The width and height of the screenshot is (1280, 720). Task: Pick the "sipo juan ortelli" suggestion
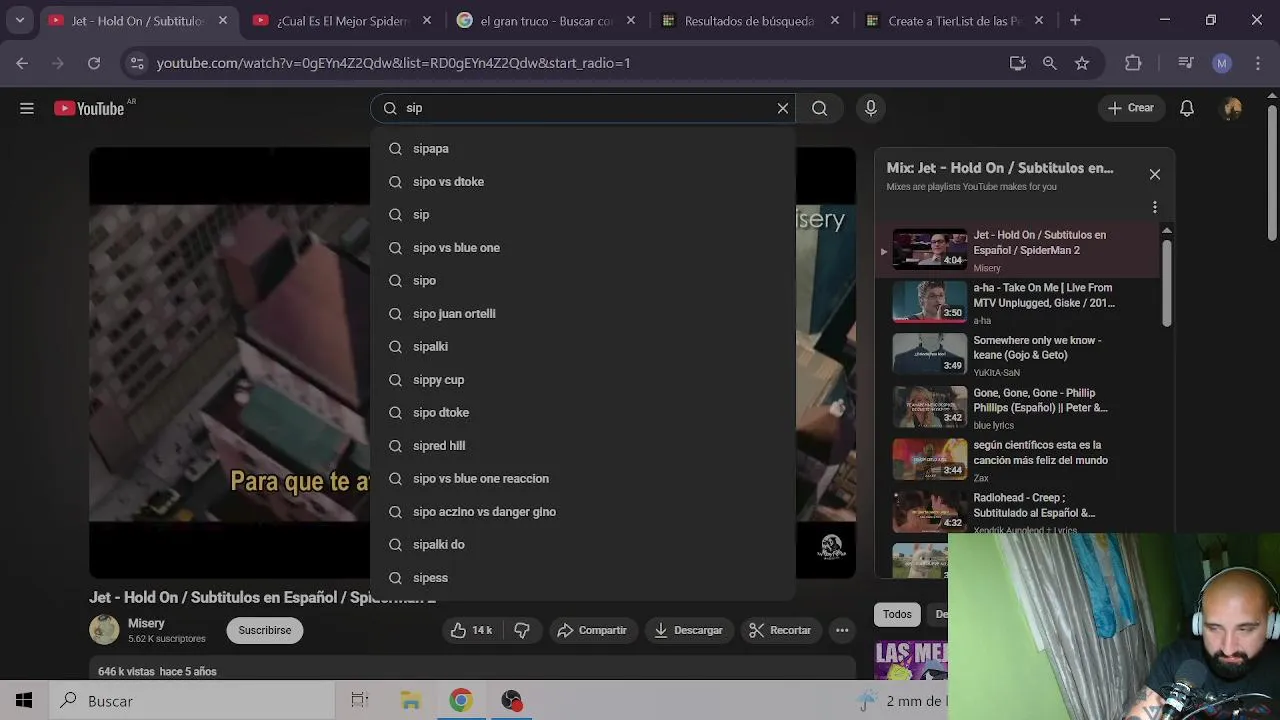[583, 313]
